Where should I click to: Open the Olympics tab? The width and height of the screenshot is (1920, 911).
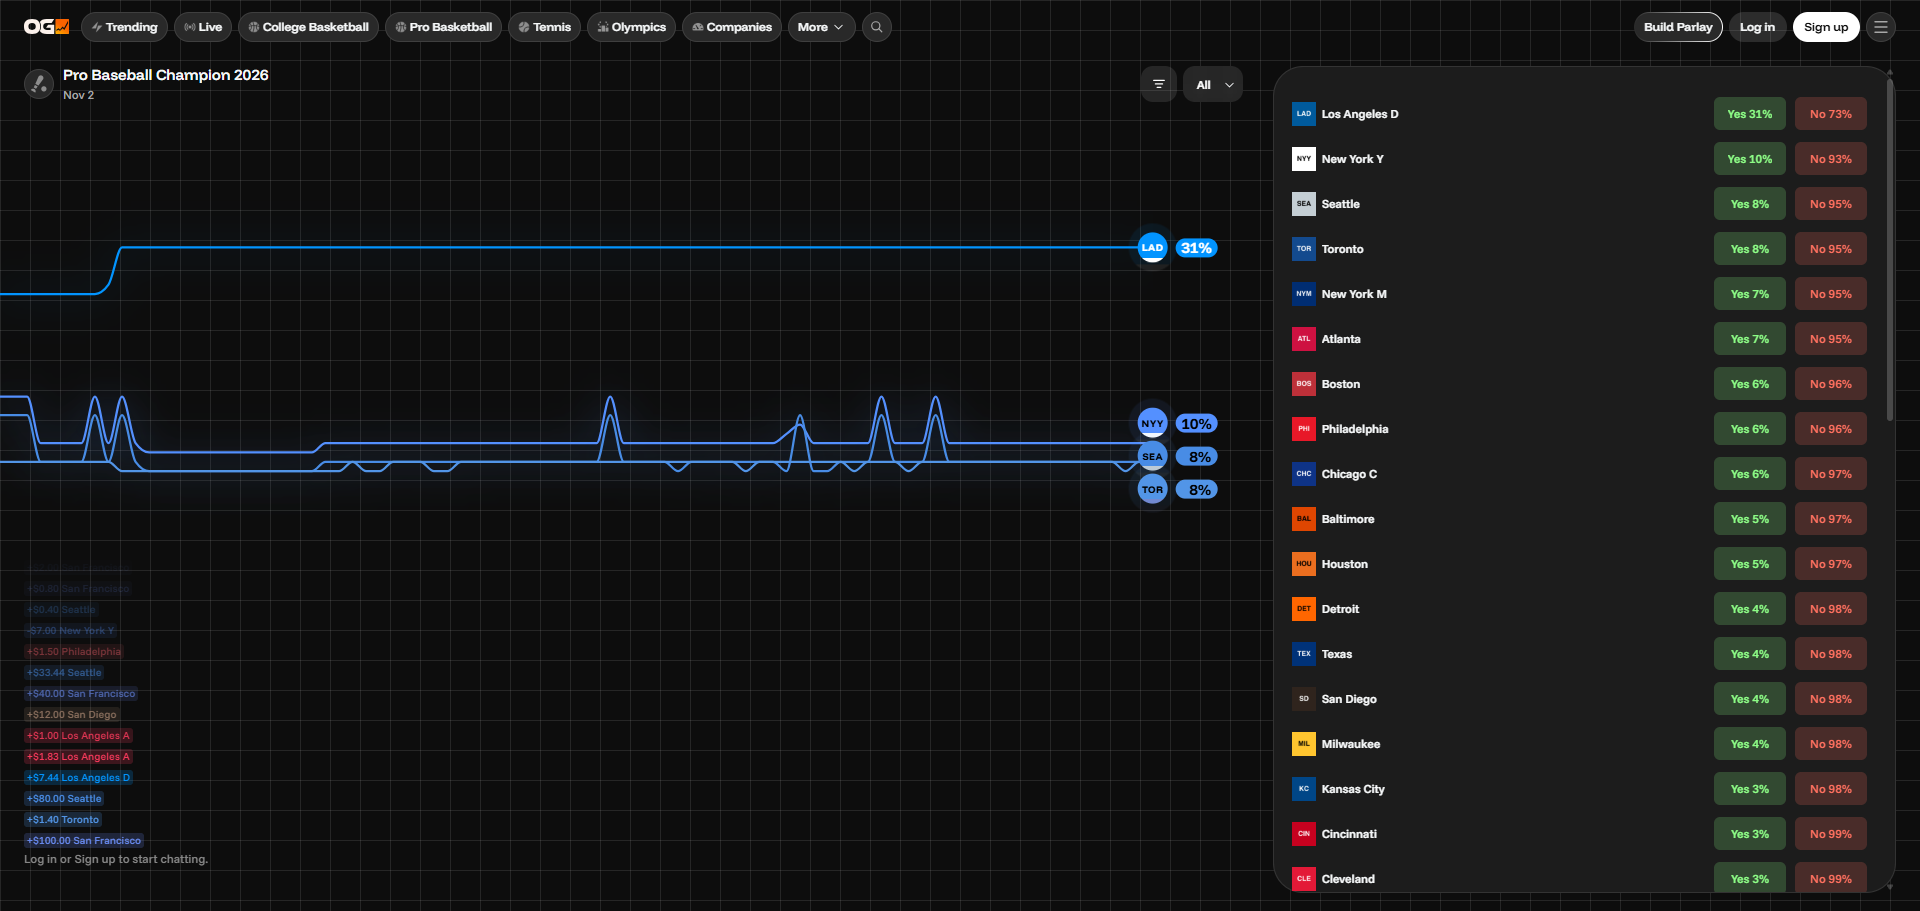[x=631, y=27]
